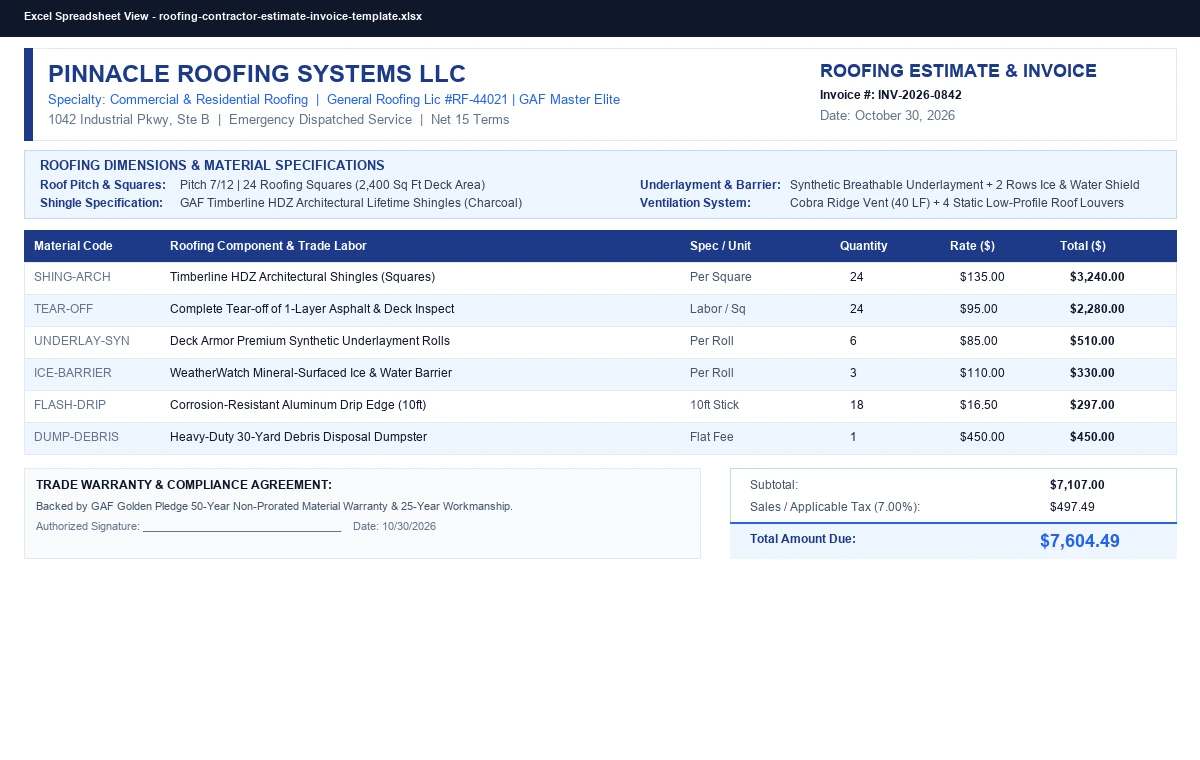The height and width of the screenshot is (760, 1200).
Task: Click the Timberline HDZ Architectural Shingles description
Action: coord(302,277)
